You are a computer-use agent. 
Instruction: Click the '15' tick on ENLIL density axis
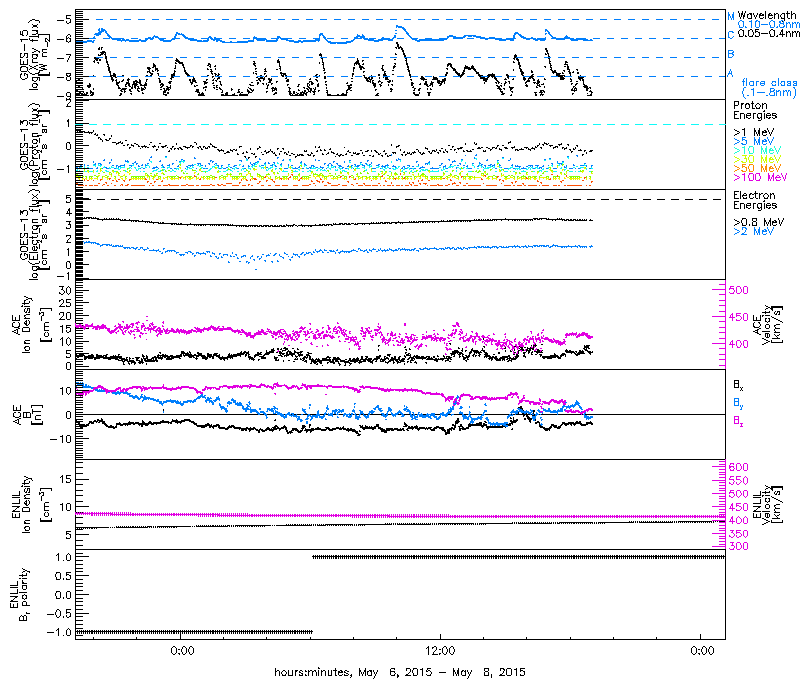pyautogui.click(x=65, y=480)
